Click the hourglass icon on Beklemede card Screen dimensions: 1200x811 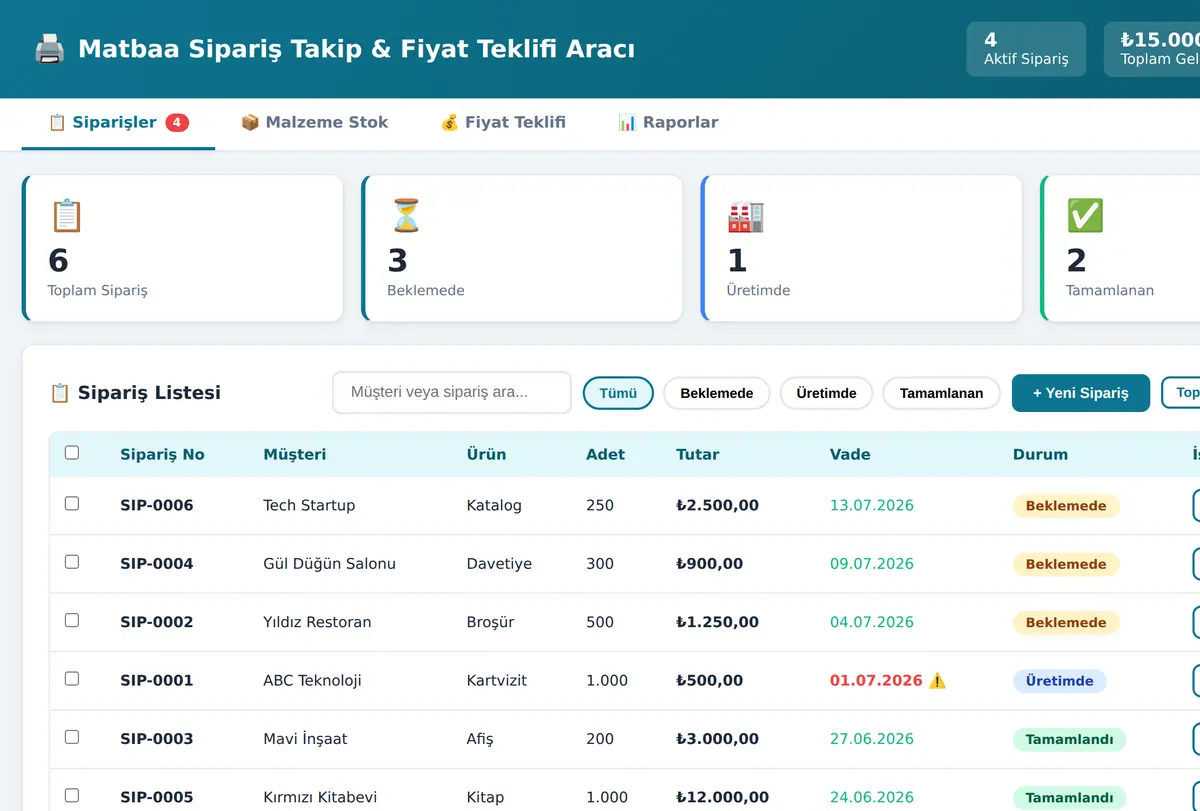(x=406, y=216)
